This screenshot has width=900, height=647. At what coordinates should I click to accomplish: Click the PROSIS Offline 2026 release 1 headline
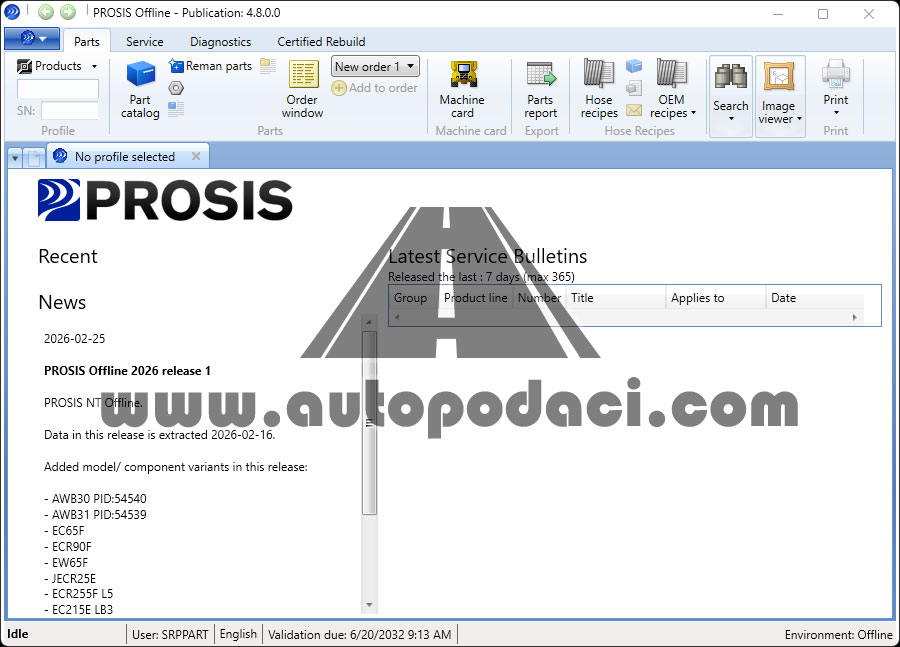tap(127, 371)
